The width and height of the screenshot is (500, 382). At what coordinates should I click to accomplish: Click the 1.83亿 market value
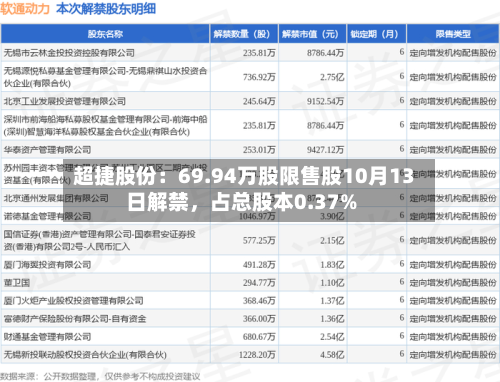(332, 265)
